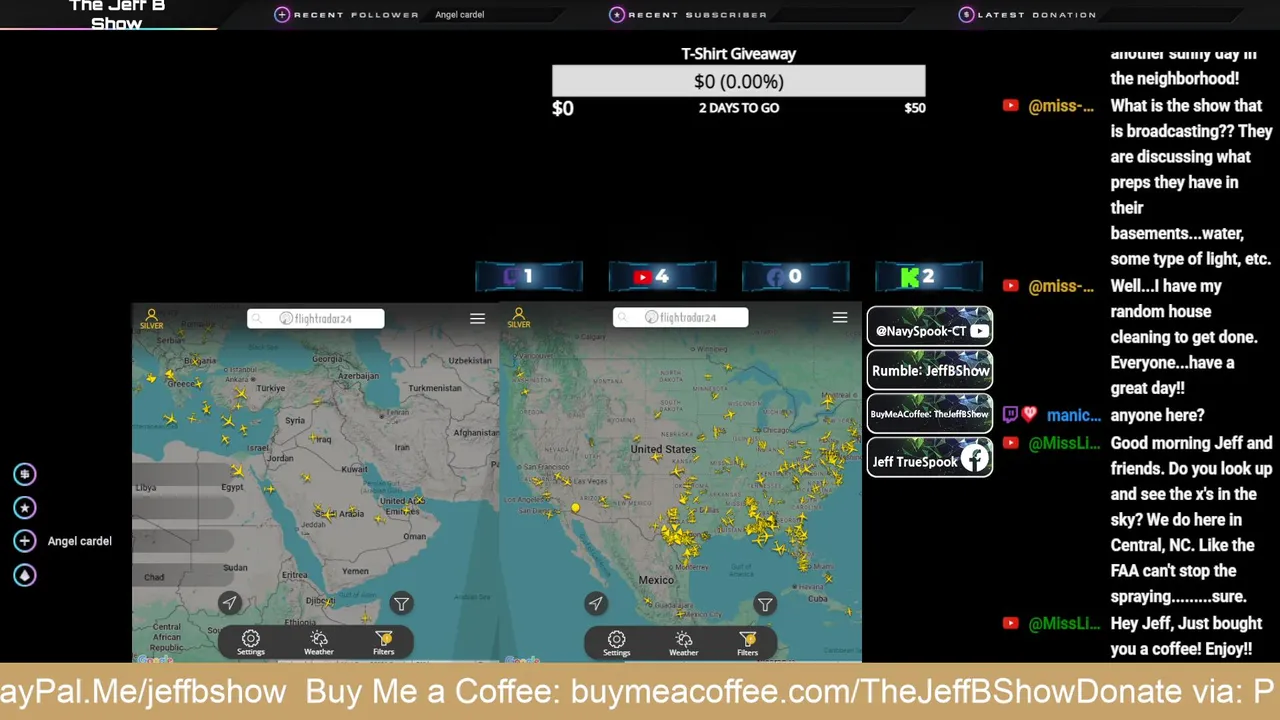This screenshot has width=1280, height=720.
Task: Open Weather in the right flightradar24 map
Action: pyautogui.click(x=684, y=642)
